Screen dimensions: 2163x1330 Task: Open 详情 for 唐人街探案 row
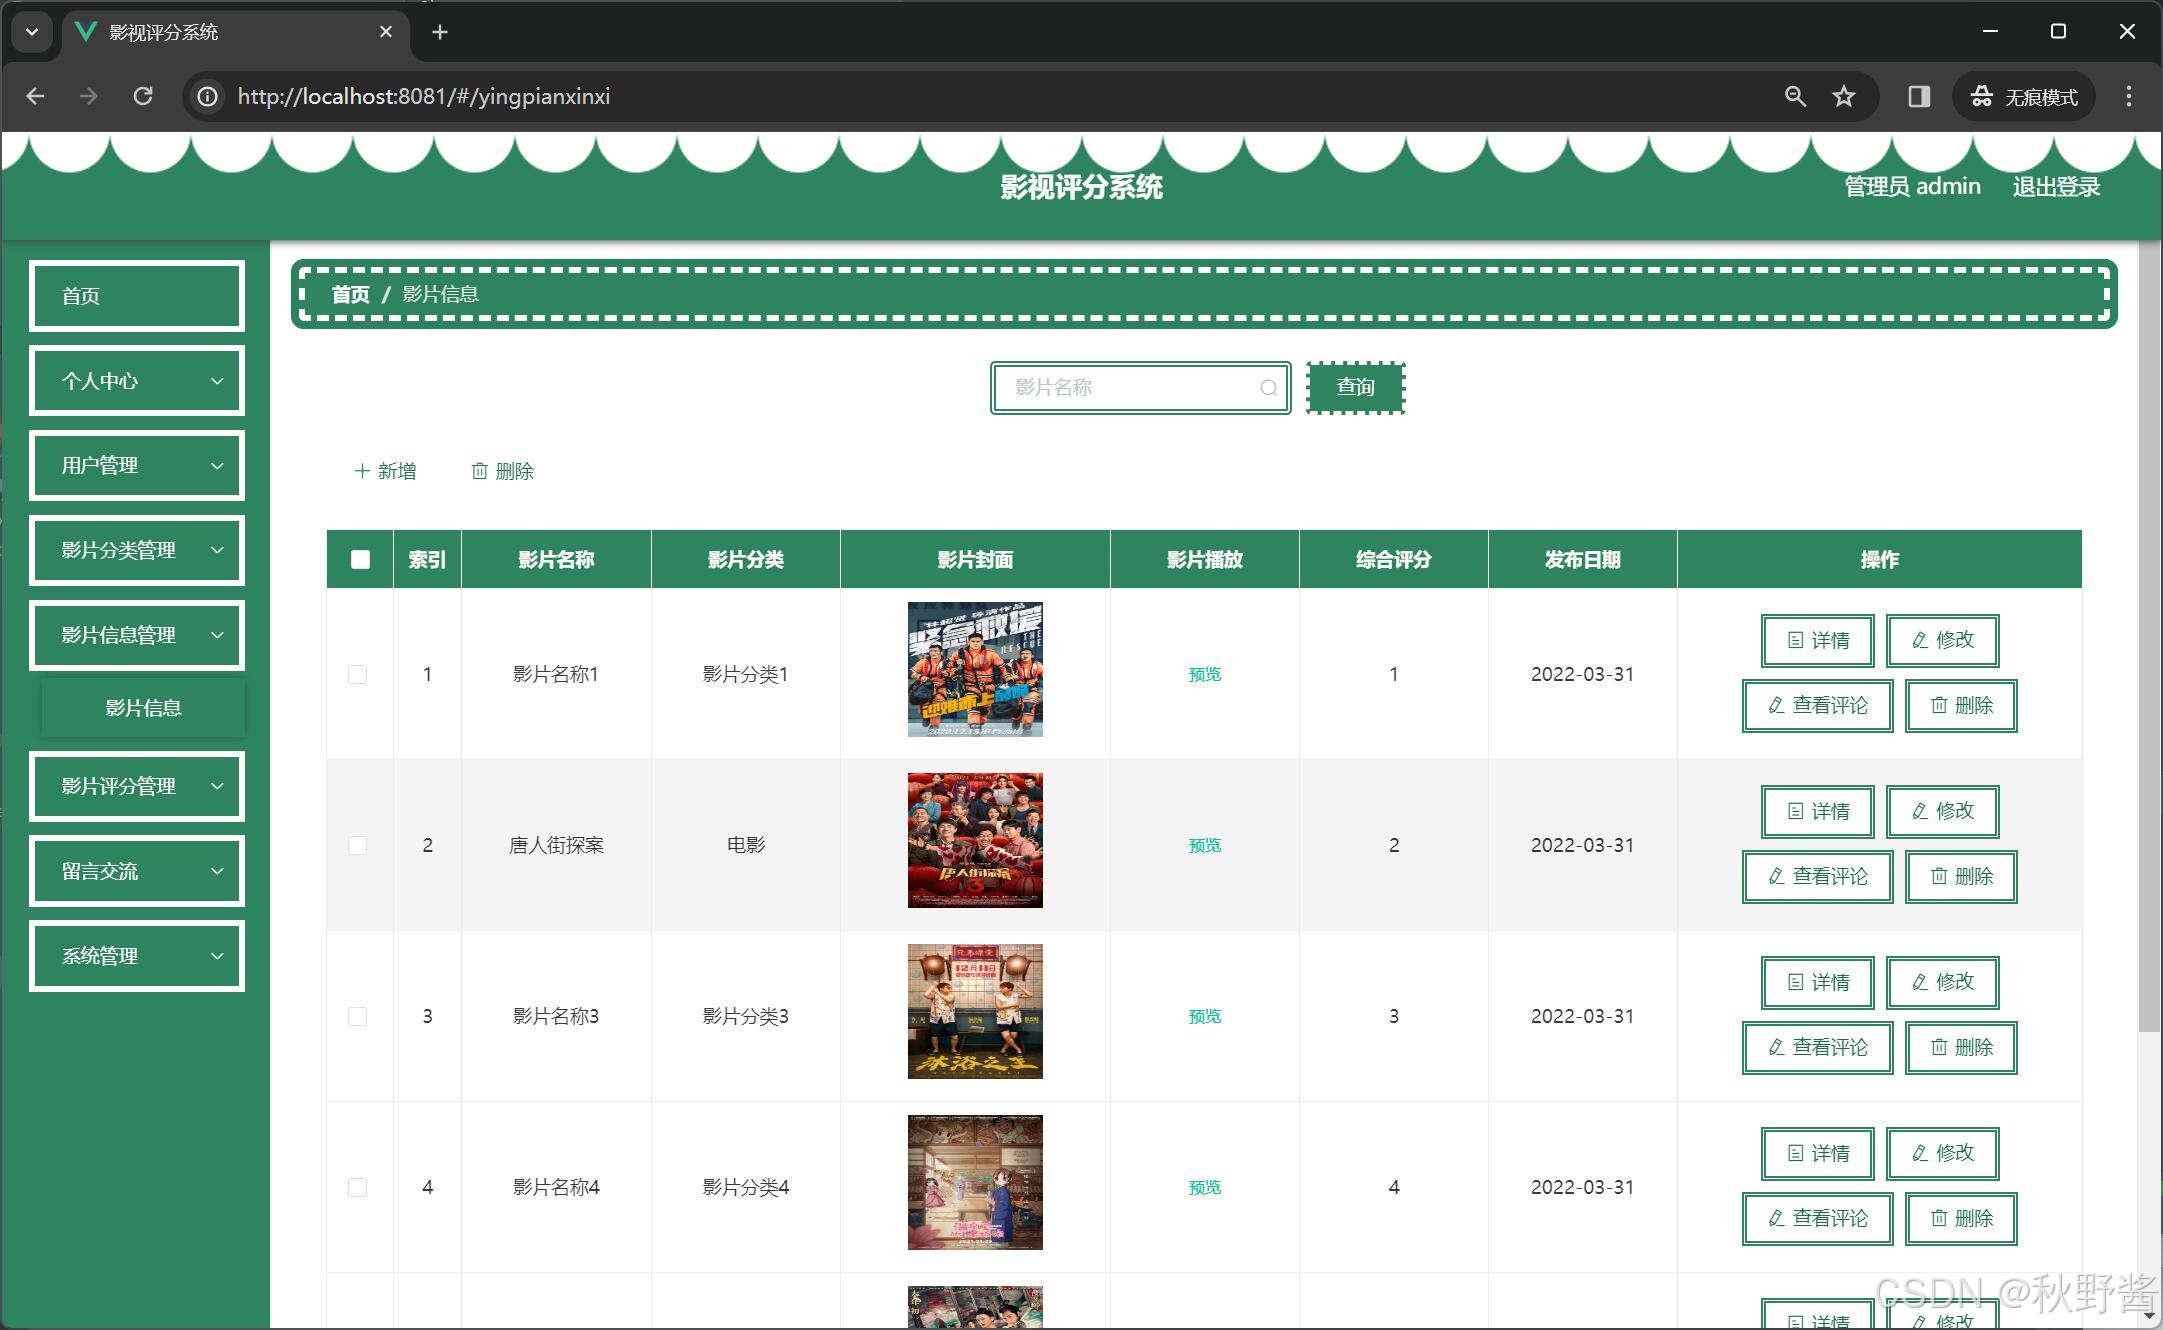tap(1817, 811)
